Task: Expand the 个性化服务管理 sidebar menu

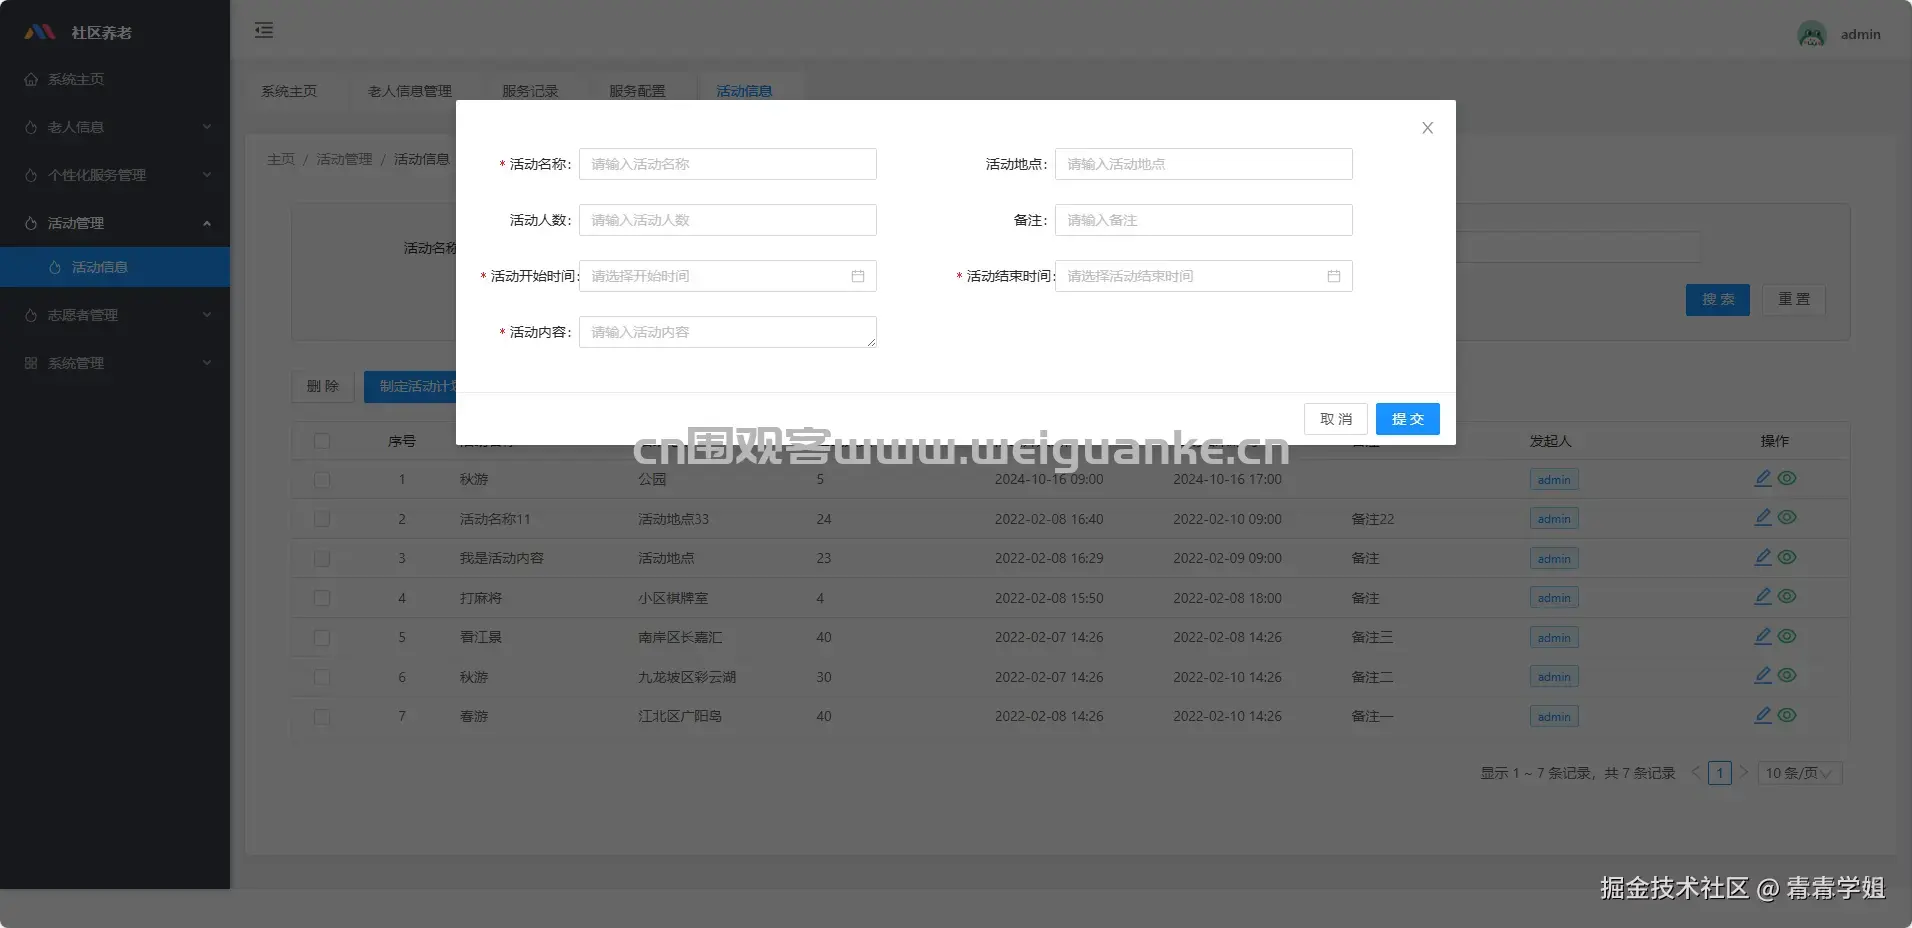Action: [115, 175]
